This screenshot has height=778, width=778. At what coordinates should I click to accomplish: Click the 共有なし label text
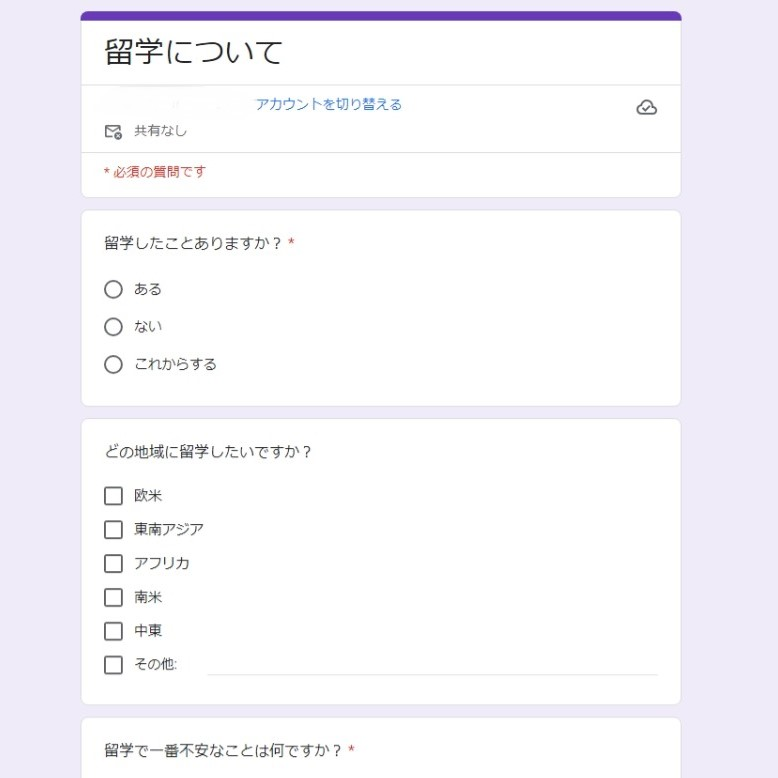(x=160, y=131)
